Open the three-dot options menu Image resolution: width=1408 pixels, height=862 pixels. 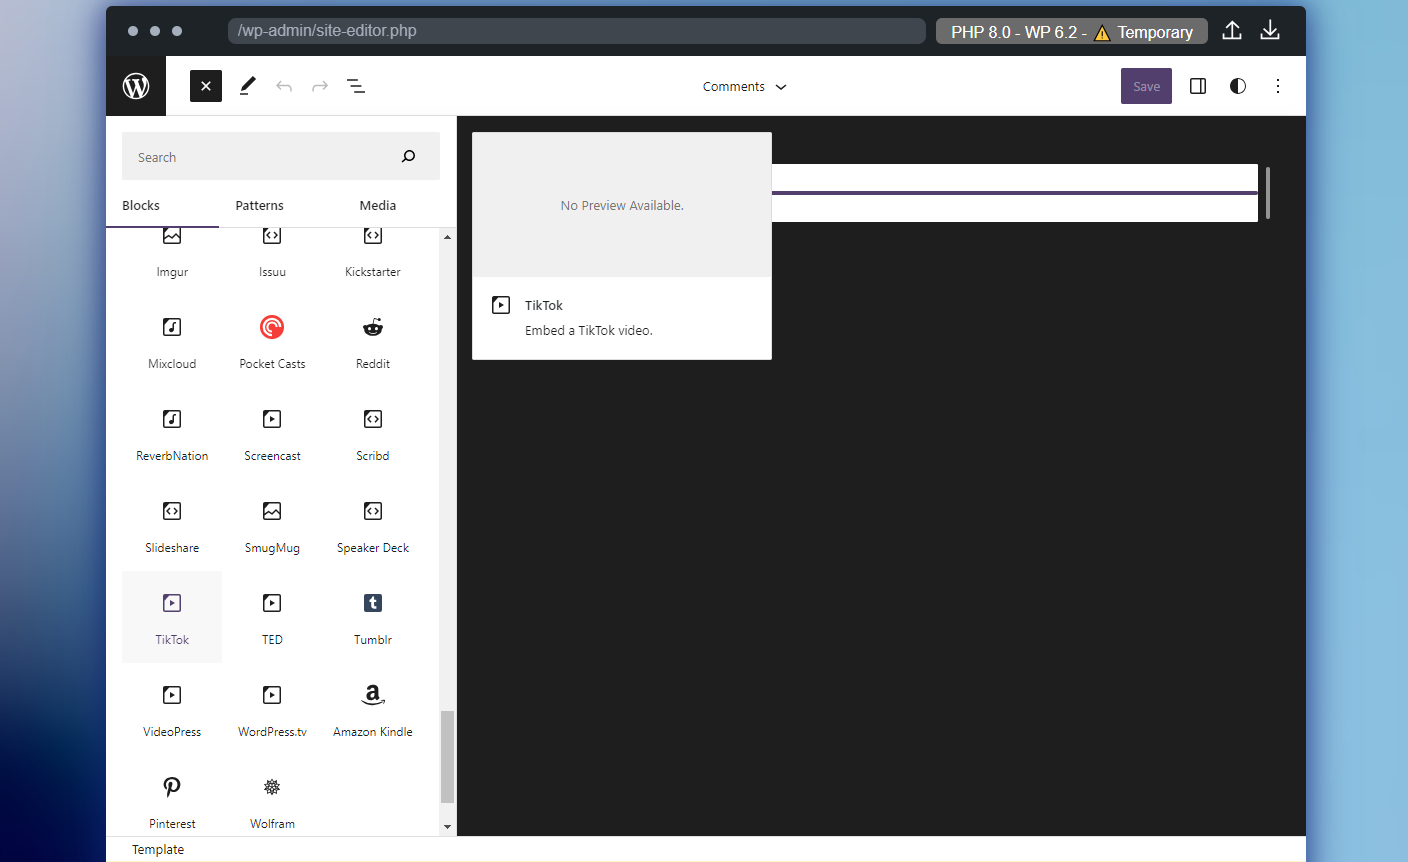coord(1278,86)
